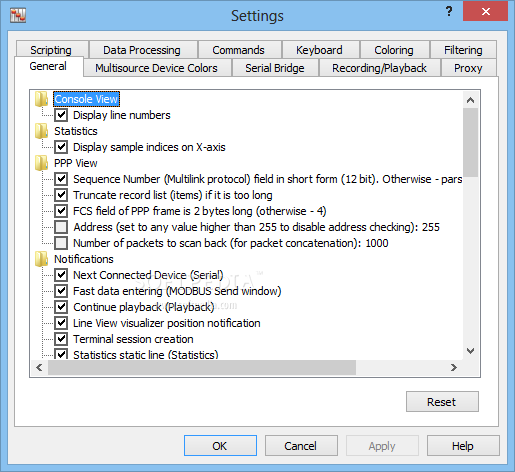This screenshot has width=515, height=472.
Task: Click the question mark help icon in title bar
Action: [449, 12]
